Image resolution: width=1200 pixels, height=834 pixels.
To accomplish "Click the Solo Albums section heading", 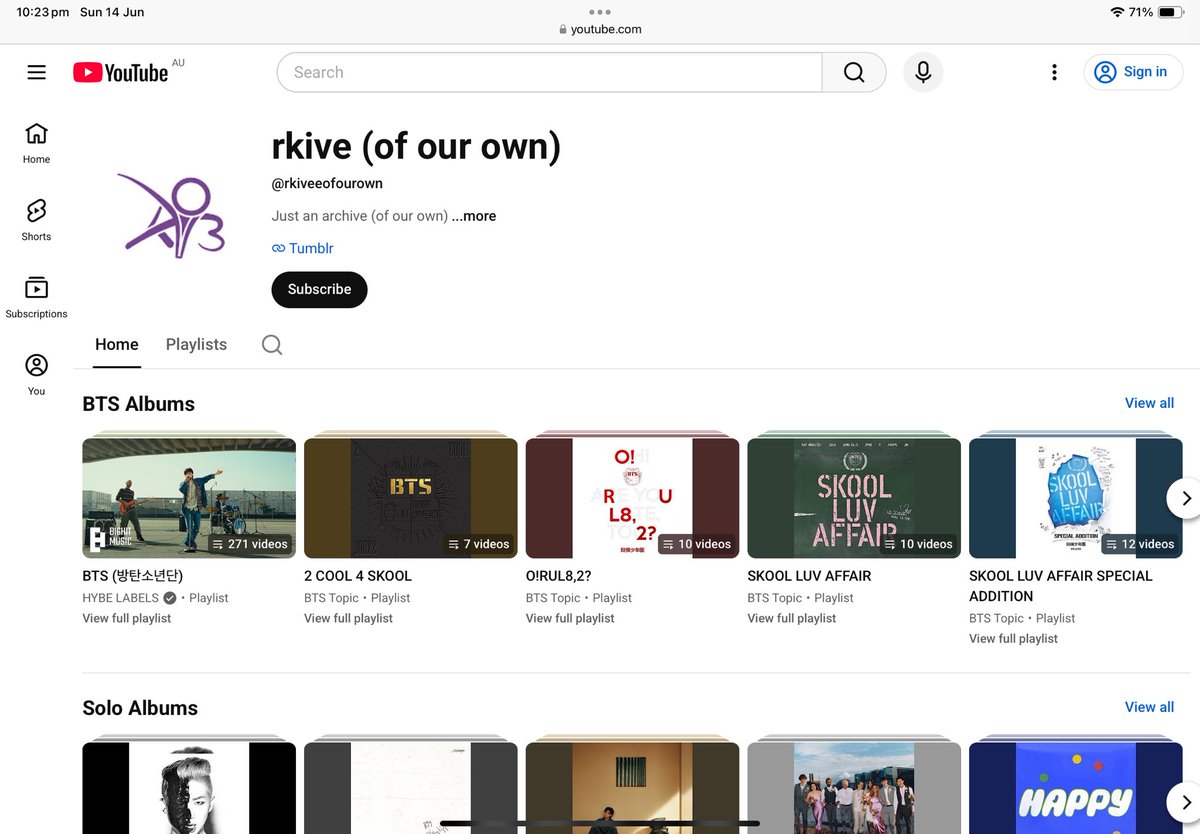I will click(x=140, y=708).
